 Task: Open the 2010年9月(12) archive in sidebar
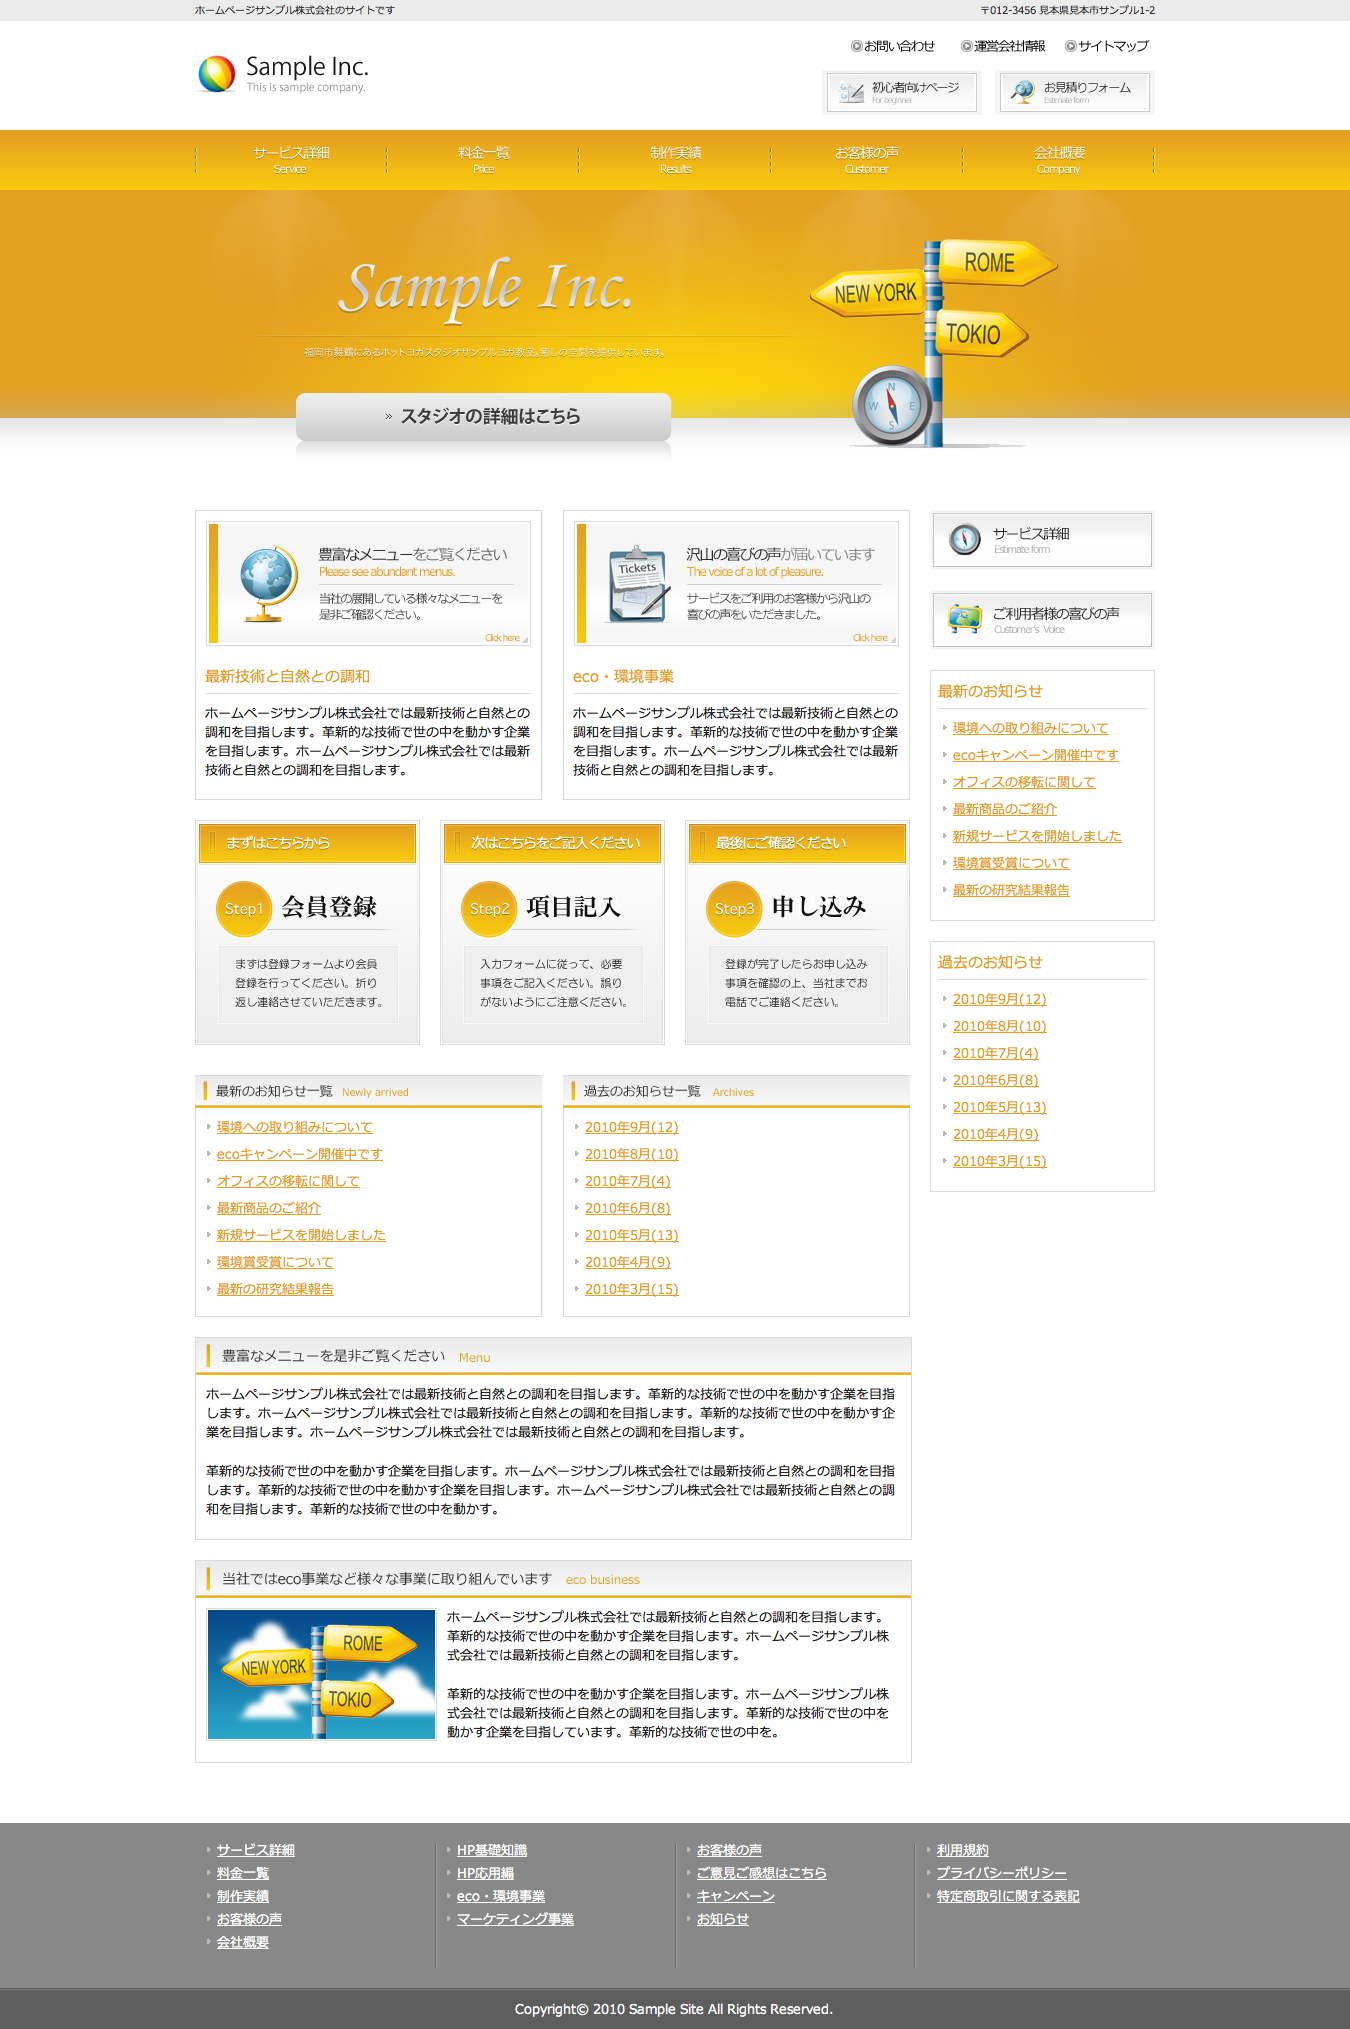point(999,999)
